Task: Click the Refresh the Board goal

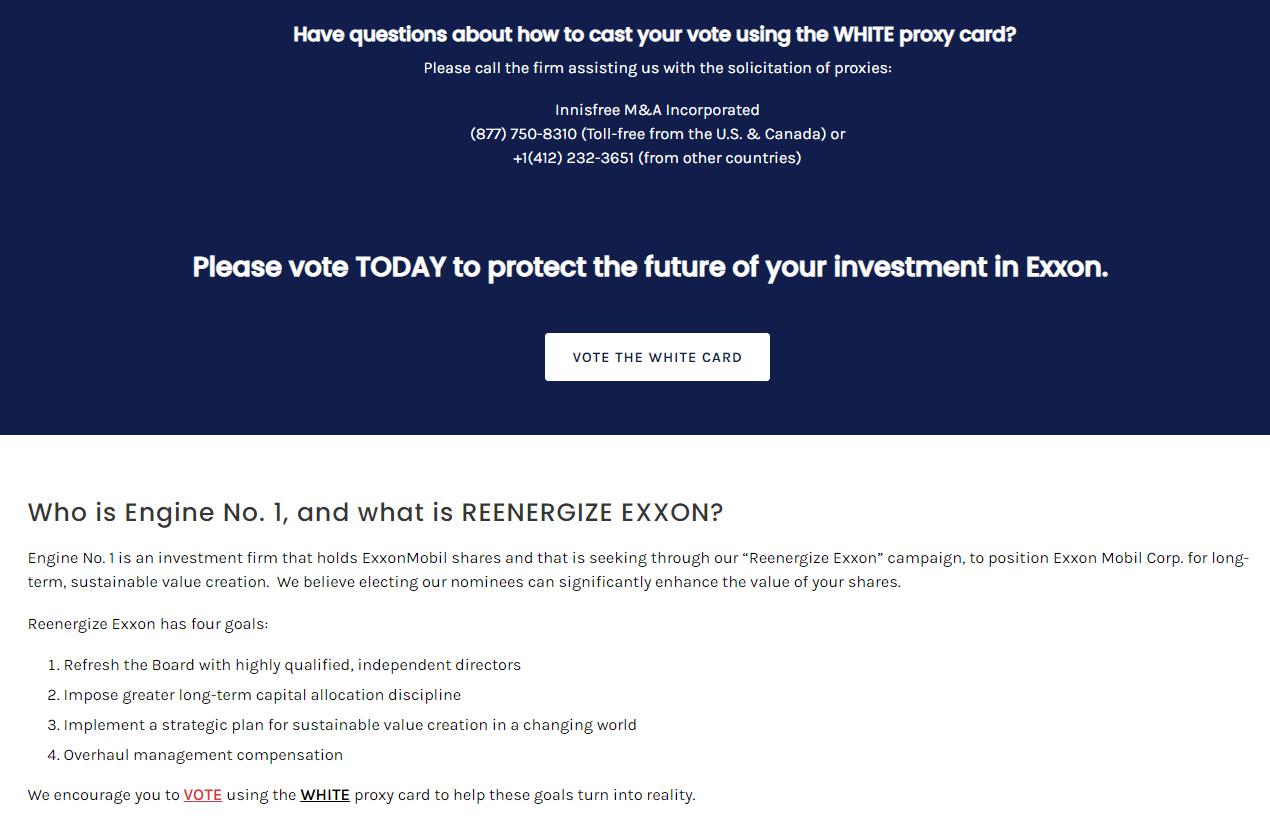Action: point(292,665)
